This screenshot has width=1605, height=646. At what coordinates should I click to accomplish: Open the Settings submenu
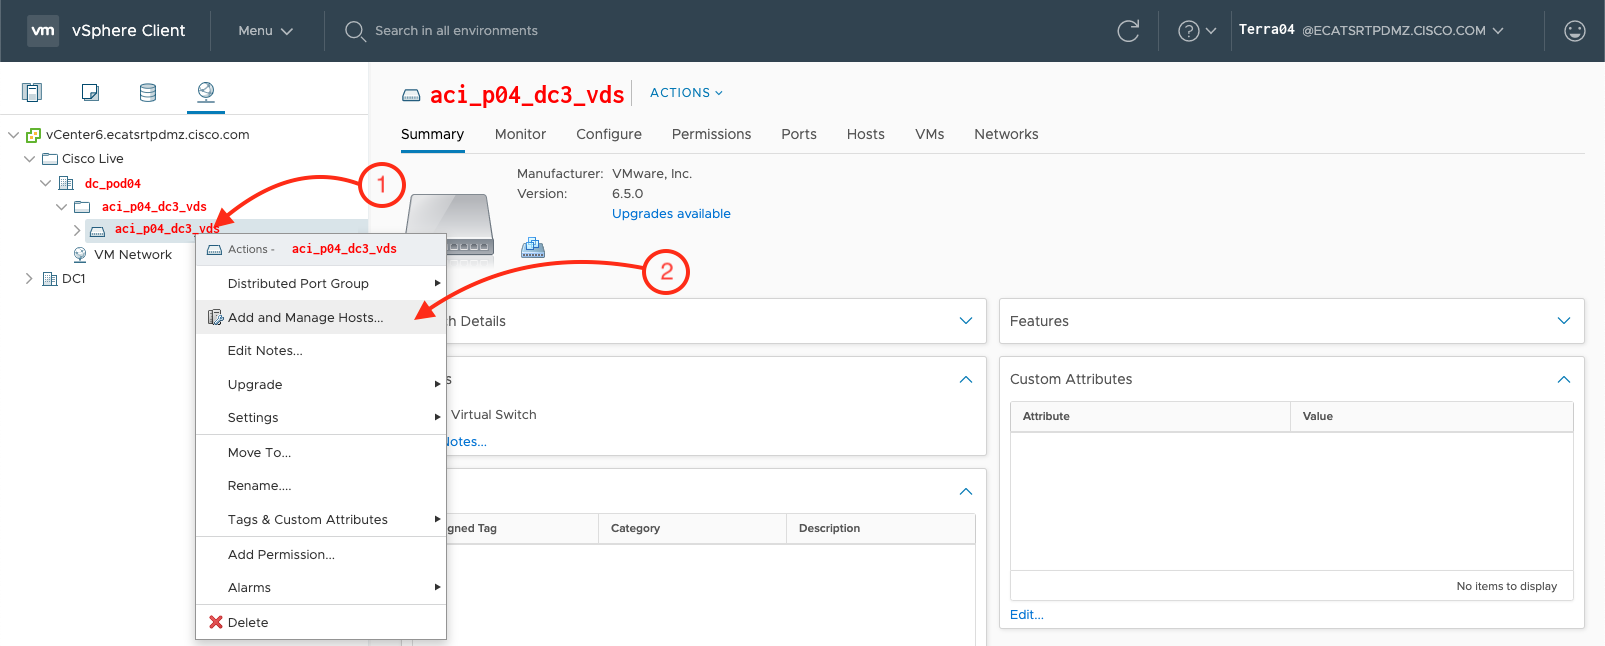[321, 418]
